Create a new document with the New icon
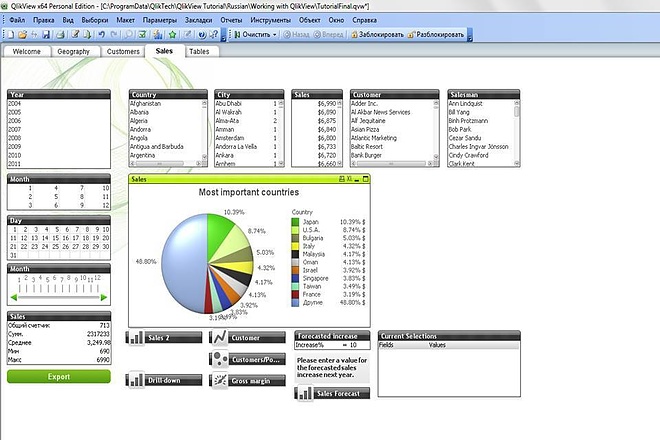The image size is (660, 440). [x=11, y=35]
